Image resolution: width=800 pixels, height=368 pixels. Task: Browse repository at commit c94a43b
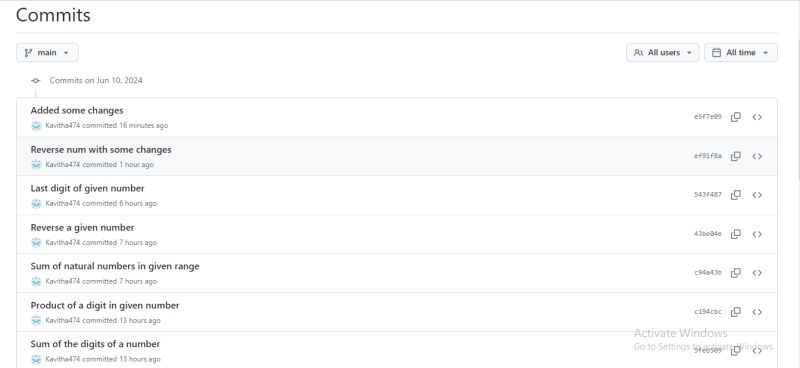tap(757, 273)
